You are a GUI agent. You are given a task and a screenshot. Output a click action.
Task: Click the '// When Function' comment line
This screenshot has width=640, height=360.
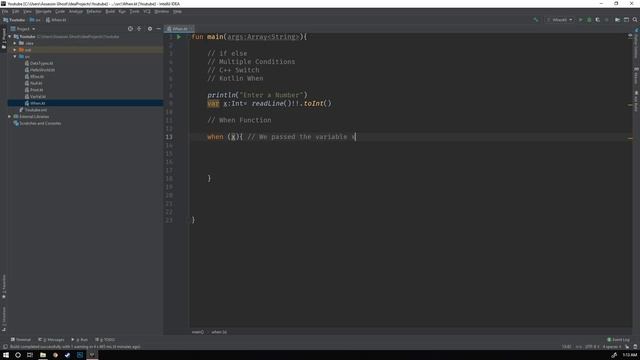coord(239,120)
